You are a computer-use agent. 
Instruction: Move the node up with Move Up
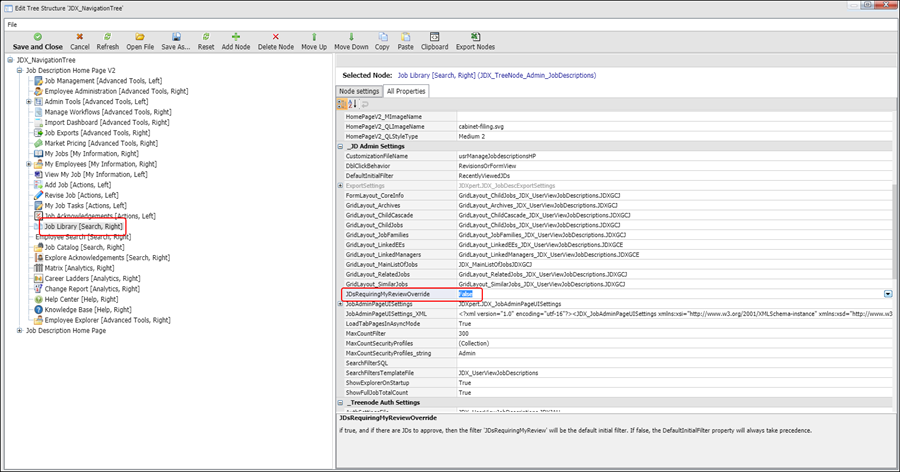pyautogui.click(x=314, y=36)
